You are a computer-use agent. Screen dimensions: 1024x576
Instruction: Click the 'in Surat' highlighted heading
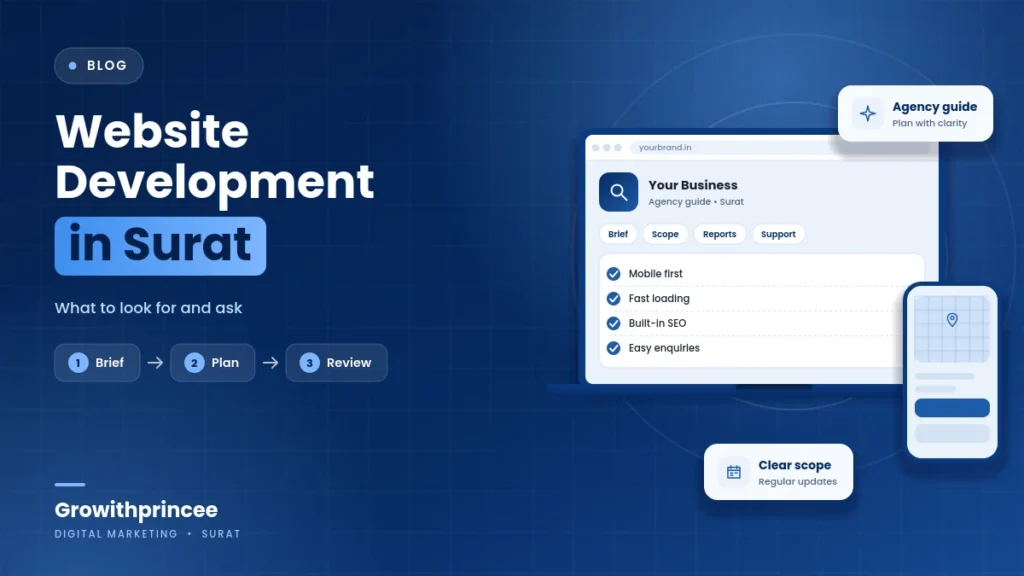click(x=160, y=246)
